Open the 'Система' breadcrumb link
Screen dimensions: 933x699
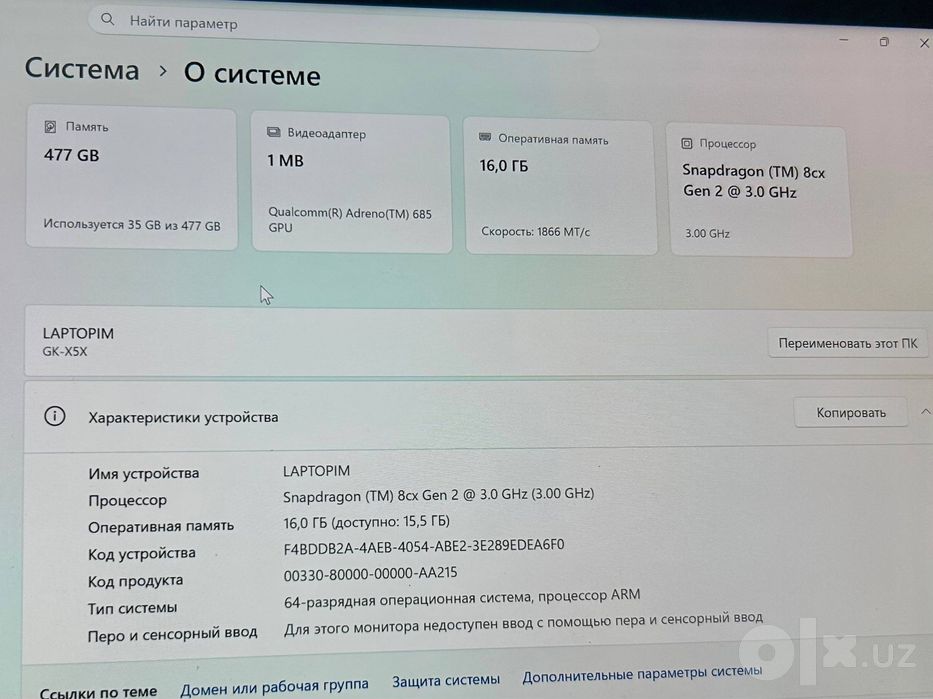pyautogui.click(x=82, y=69)
